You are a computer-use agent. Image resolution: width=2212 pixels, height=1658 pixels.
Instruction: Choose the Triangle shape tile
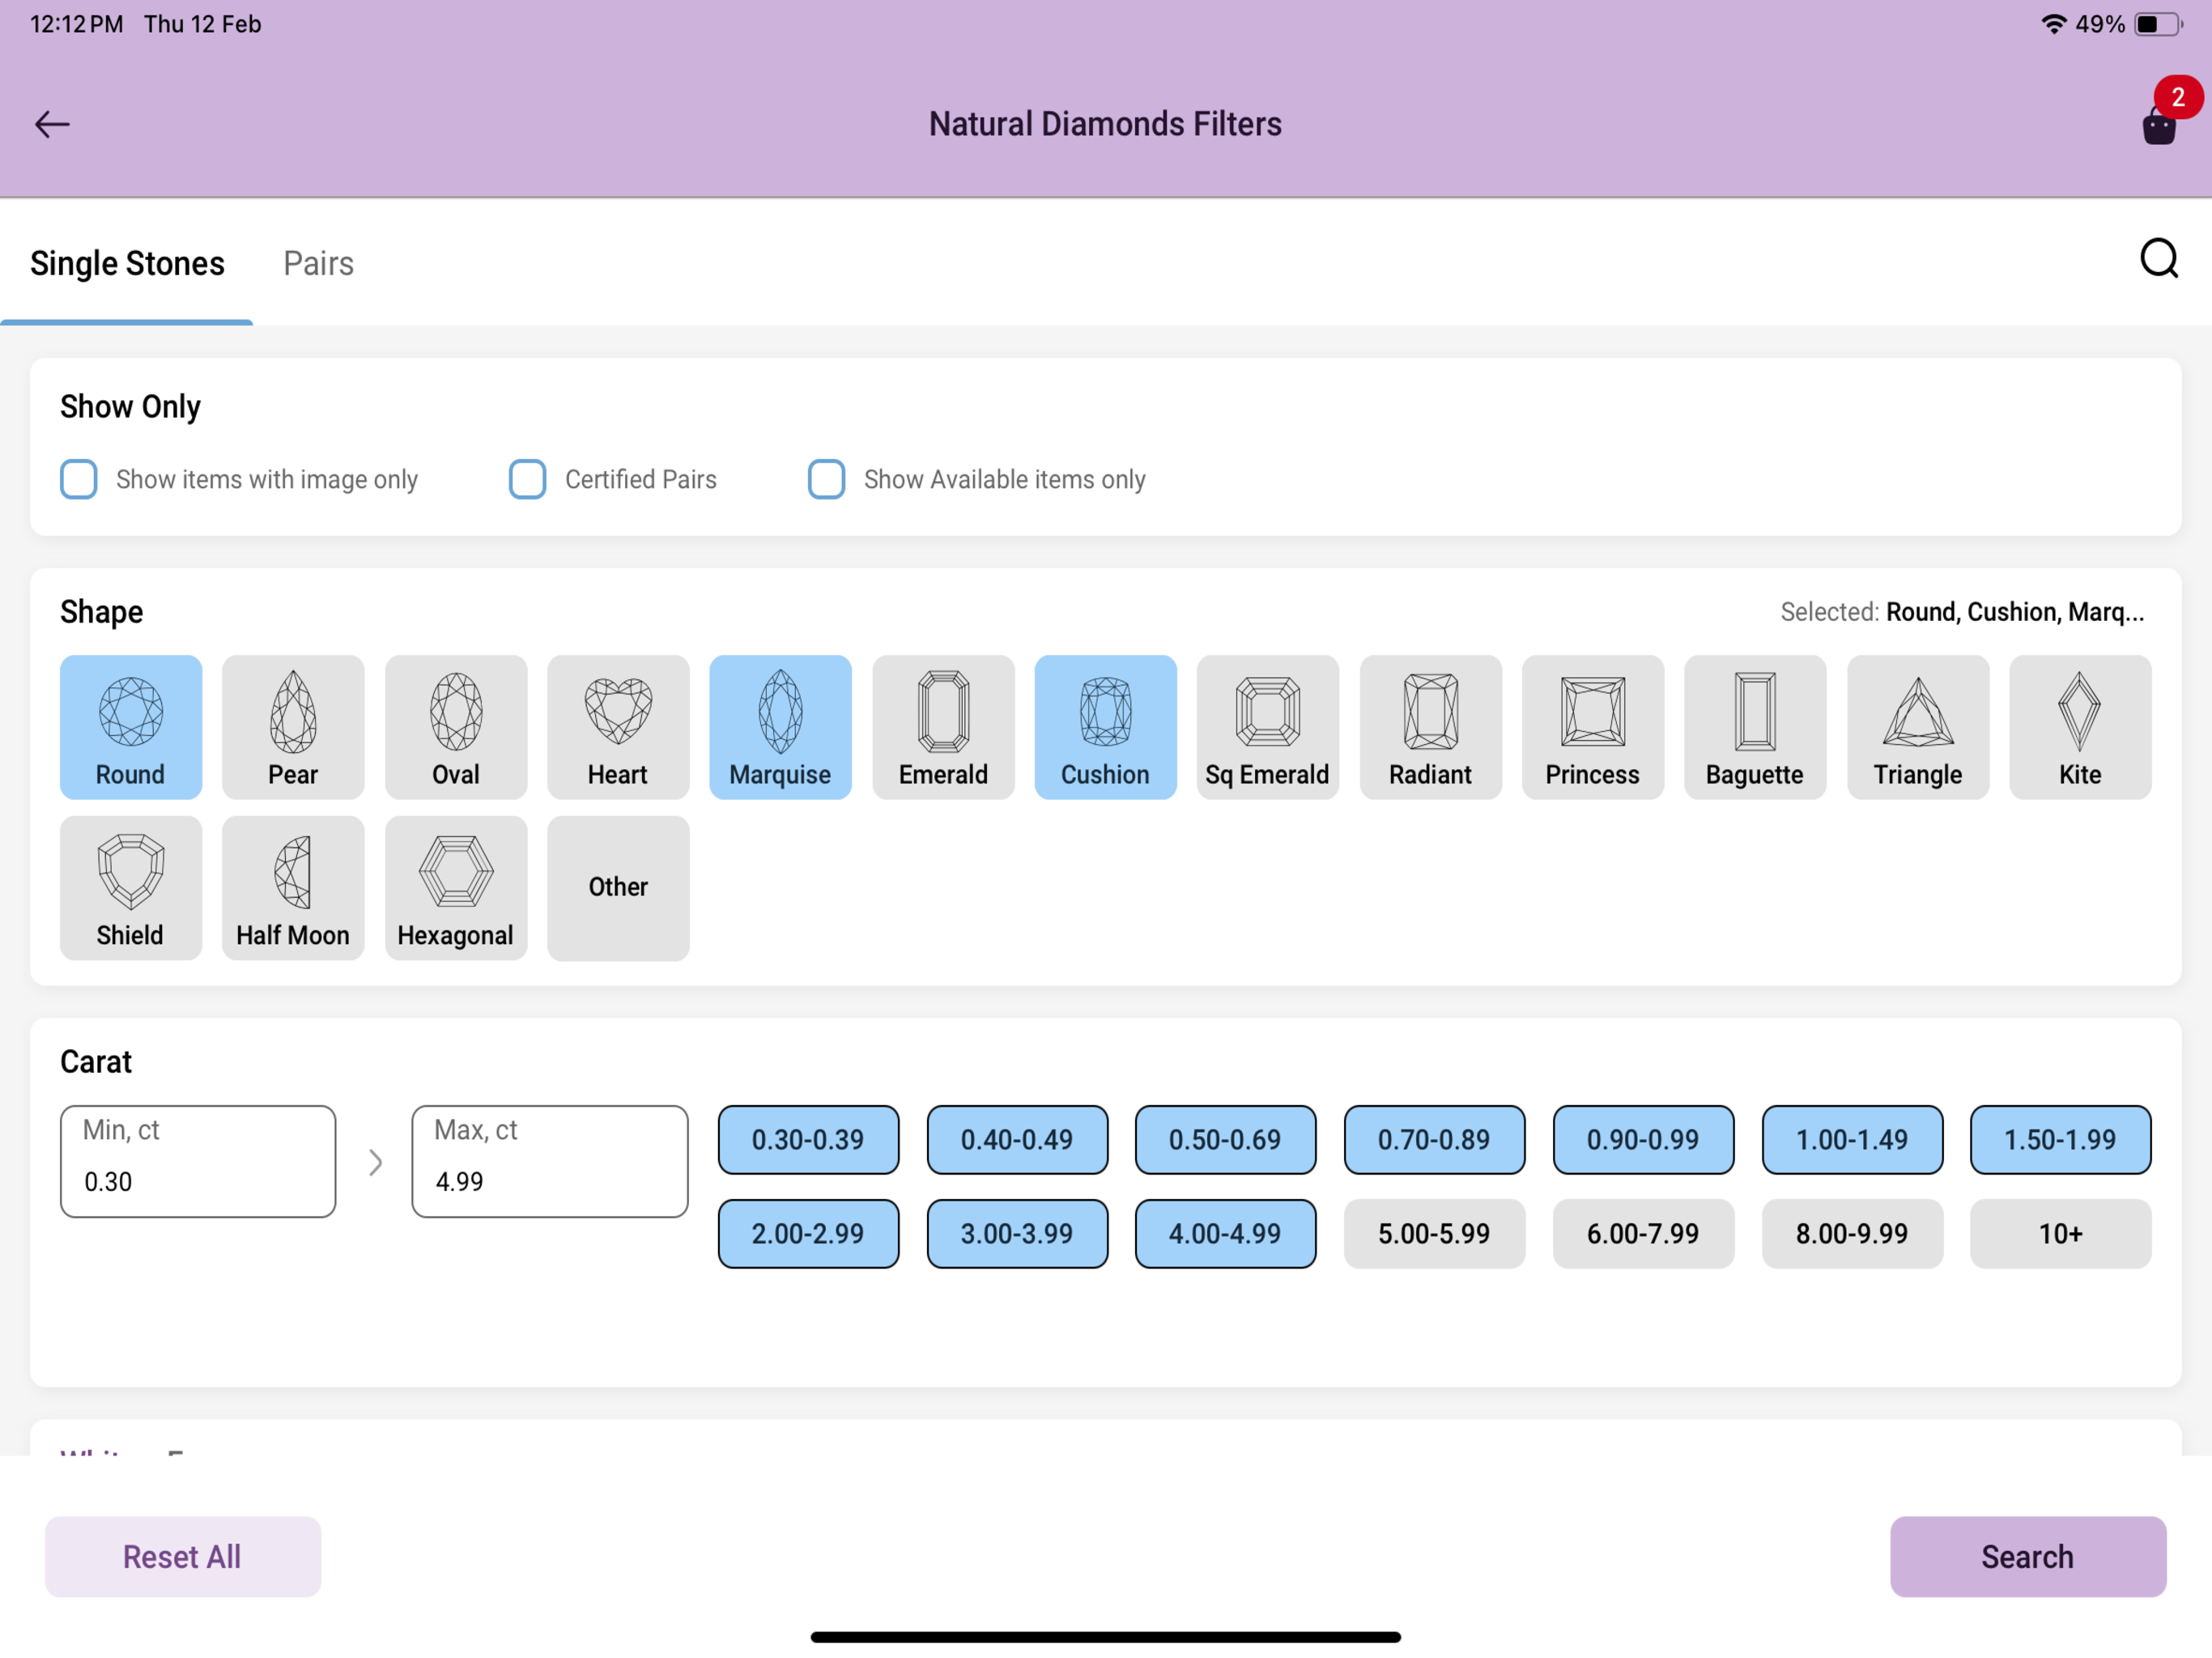1917,727
